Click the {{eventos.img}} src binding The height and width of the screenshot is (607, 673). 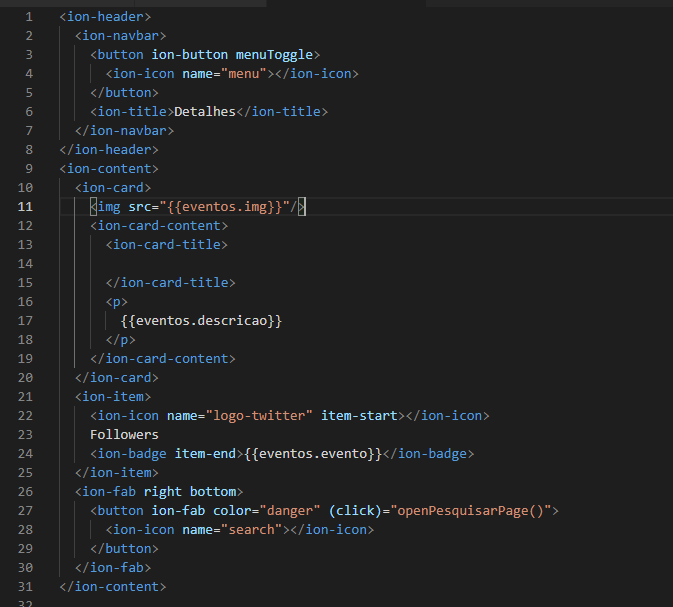click(x=226, y=207)
